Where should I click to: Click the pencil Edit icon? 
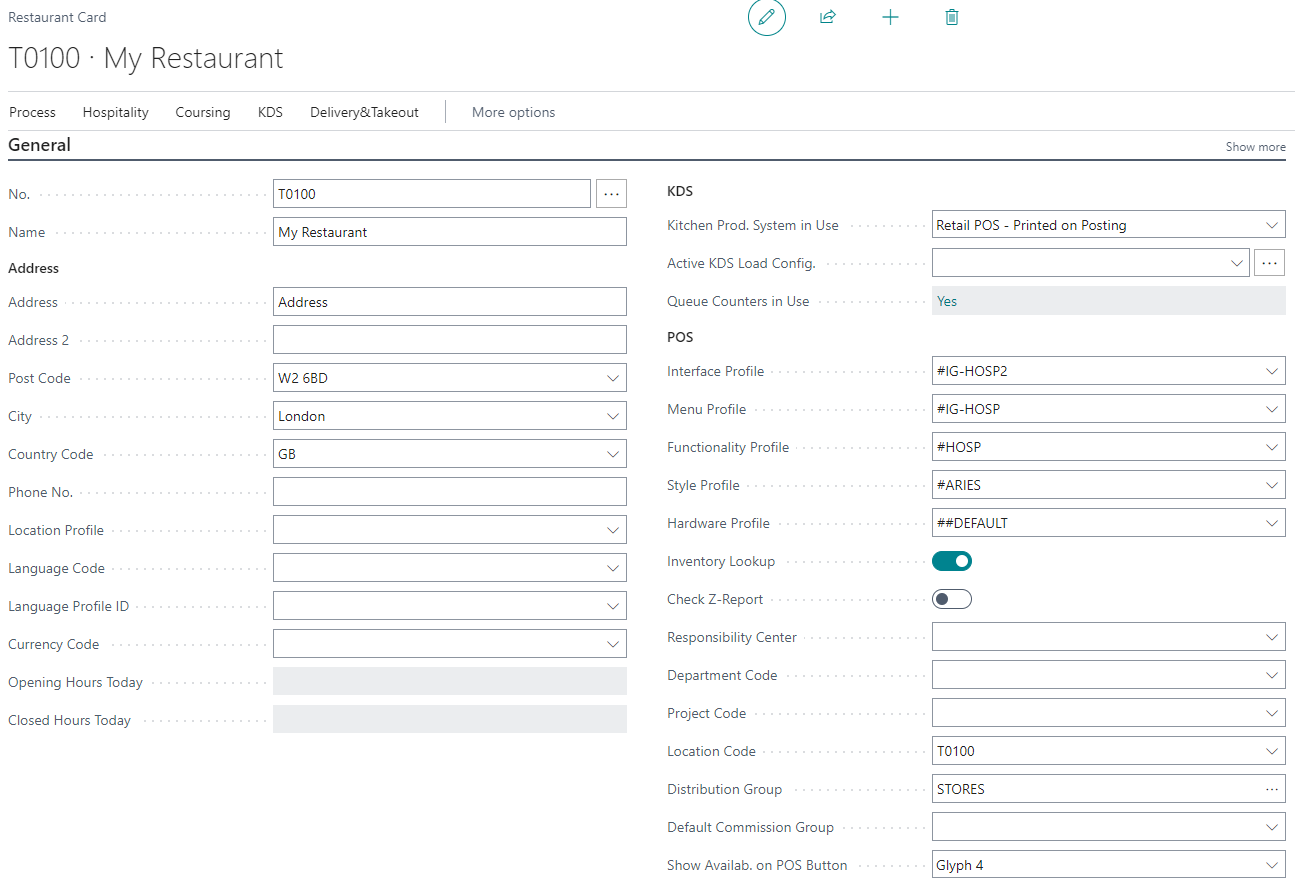(767, 18)
